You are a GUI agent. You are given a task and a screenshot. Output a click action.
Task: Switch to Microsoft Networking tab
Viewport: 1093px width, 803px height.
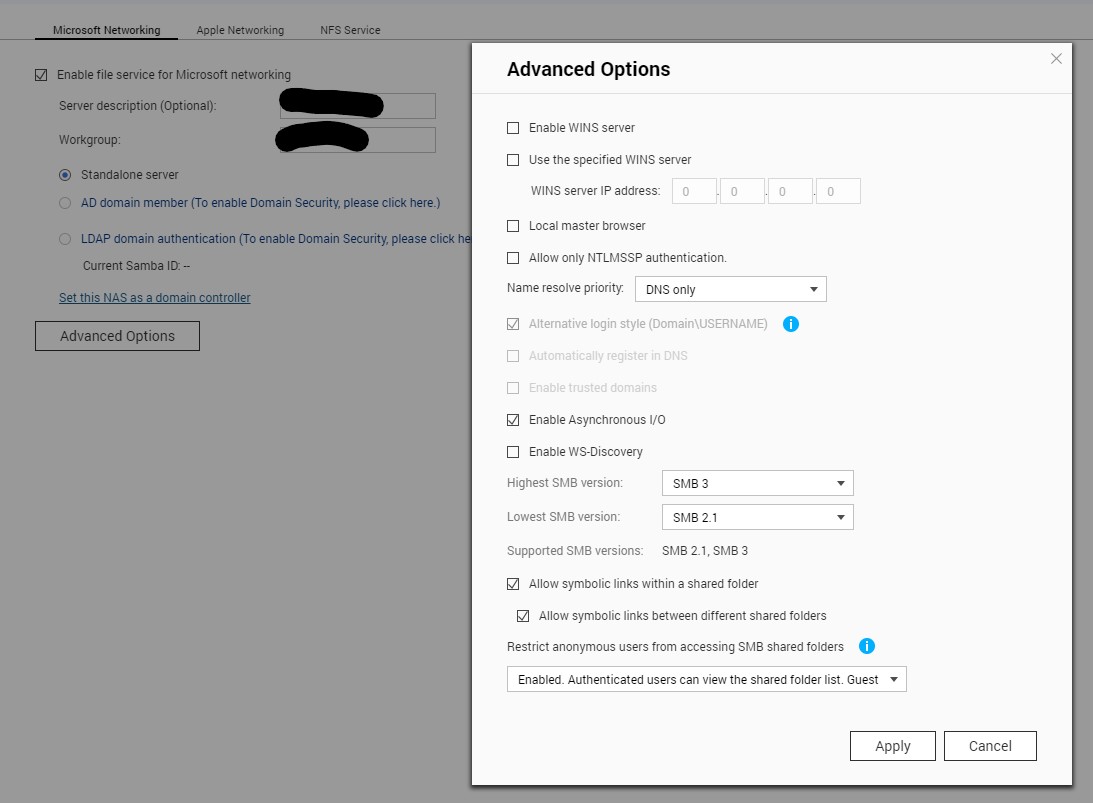[107, 30]
